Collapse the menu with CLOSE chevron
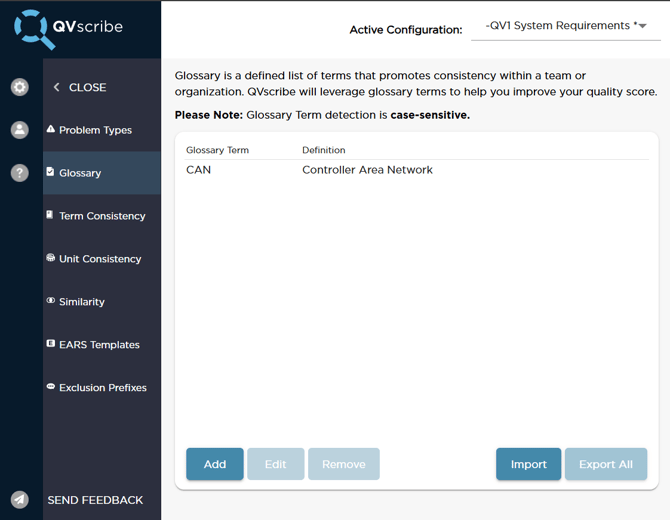This screenshot has height=520, width=670. tap(57, 88)
